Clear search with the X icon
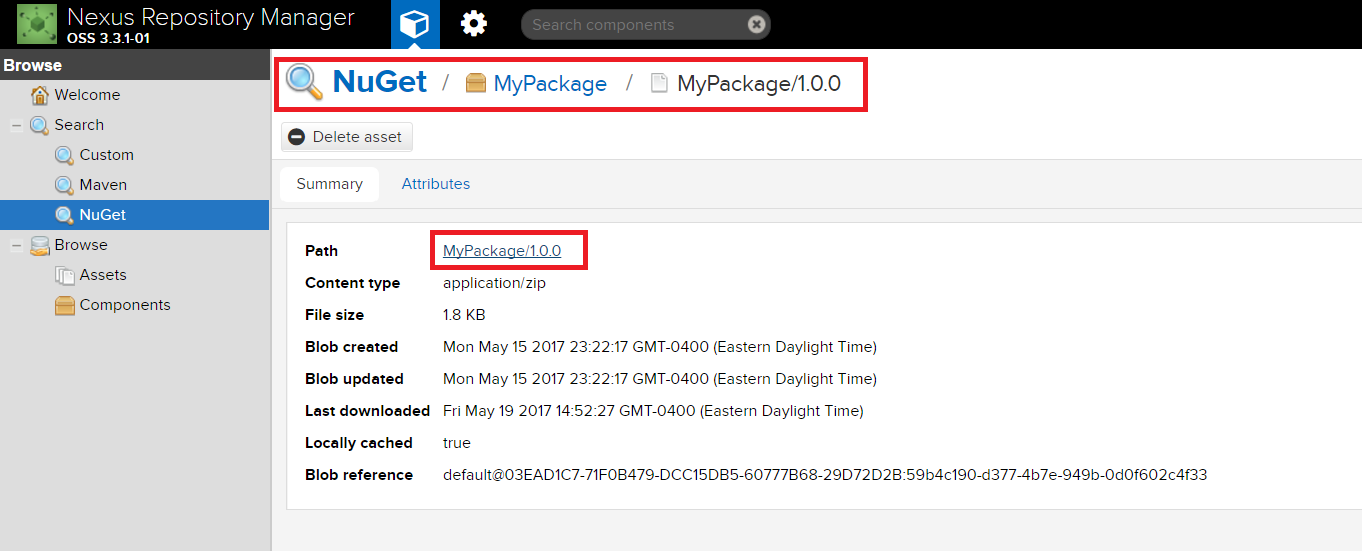Viewport: 1362px width, 551px height. [756, 24]
